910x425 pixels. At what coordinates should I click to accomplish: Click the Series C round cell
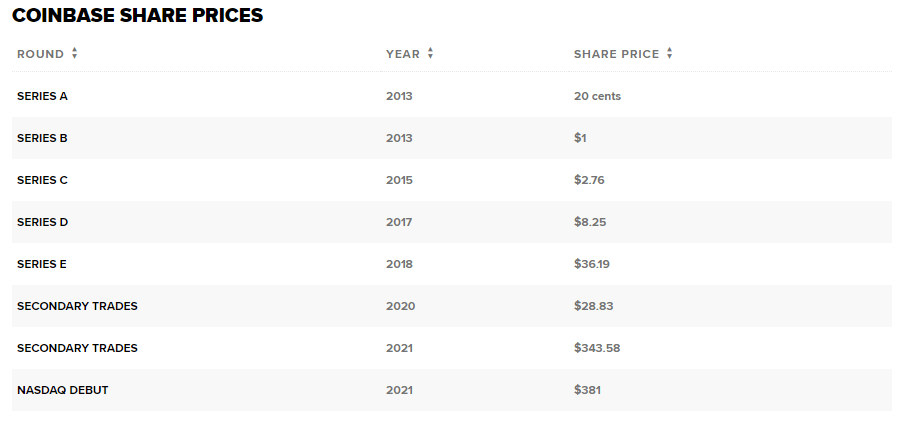42,180
